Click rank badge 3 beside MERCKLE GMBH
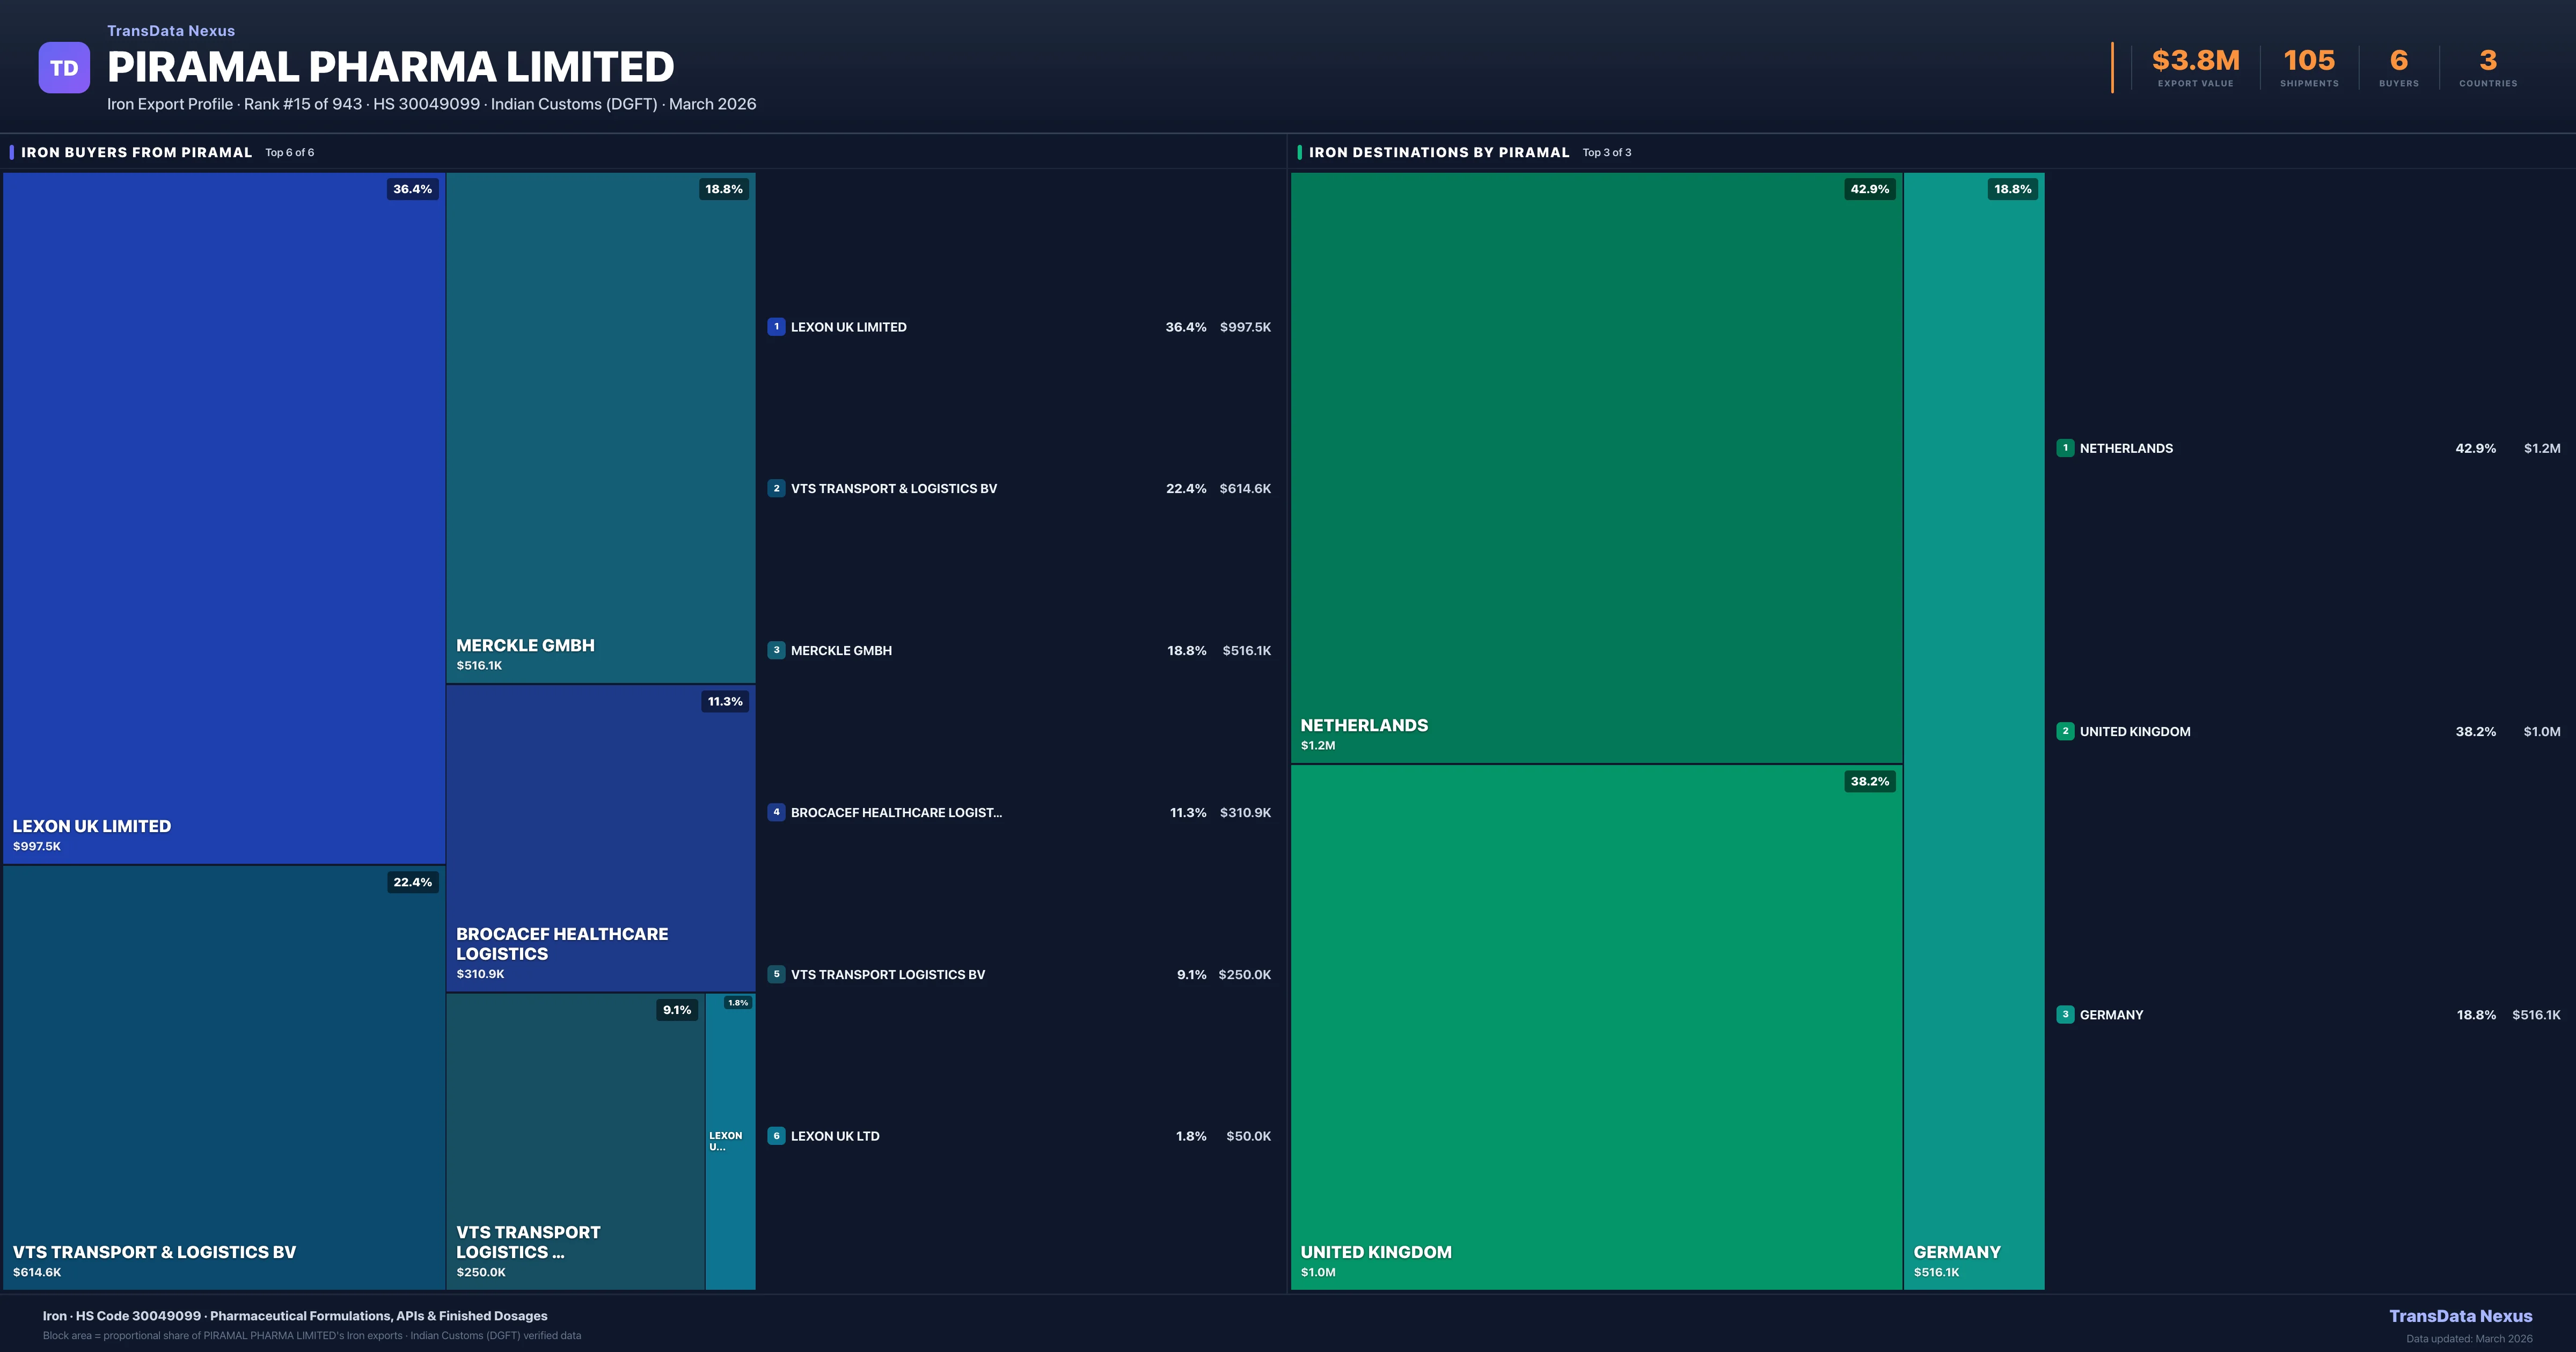Viewport: 2576px width, 1352px height. pos(776,650)
